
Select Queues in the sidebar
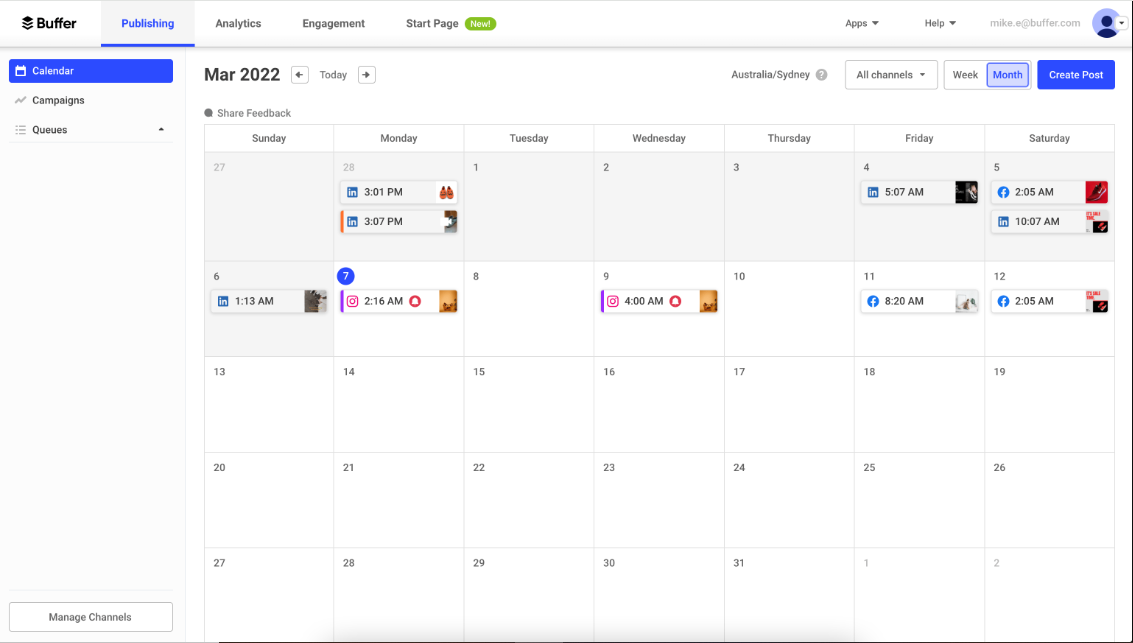90,130
